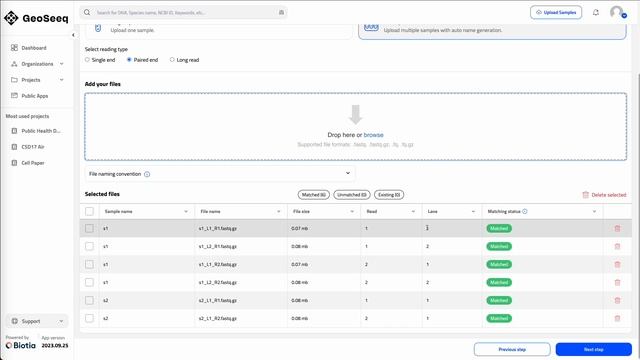
Task: Expand the Organizations chevron
Action: [x=62, y=64]
